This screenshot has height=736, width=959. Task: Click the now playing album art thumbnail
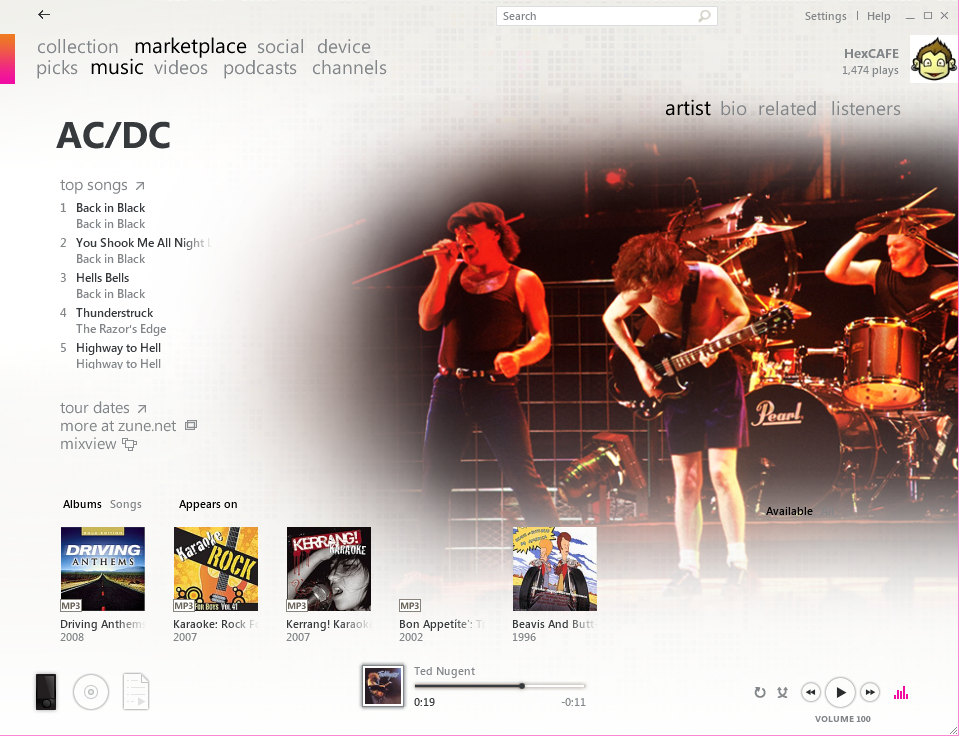pyautogui.click(x=383, y=686)
